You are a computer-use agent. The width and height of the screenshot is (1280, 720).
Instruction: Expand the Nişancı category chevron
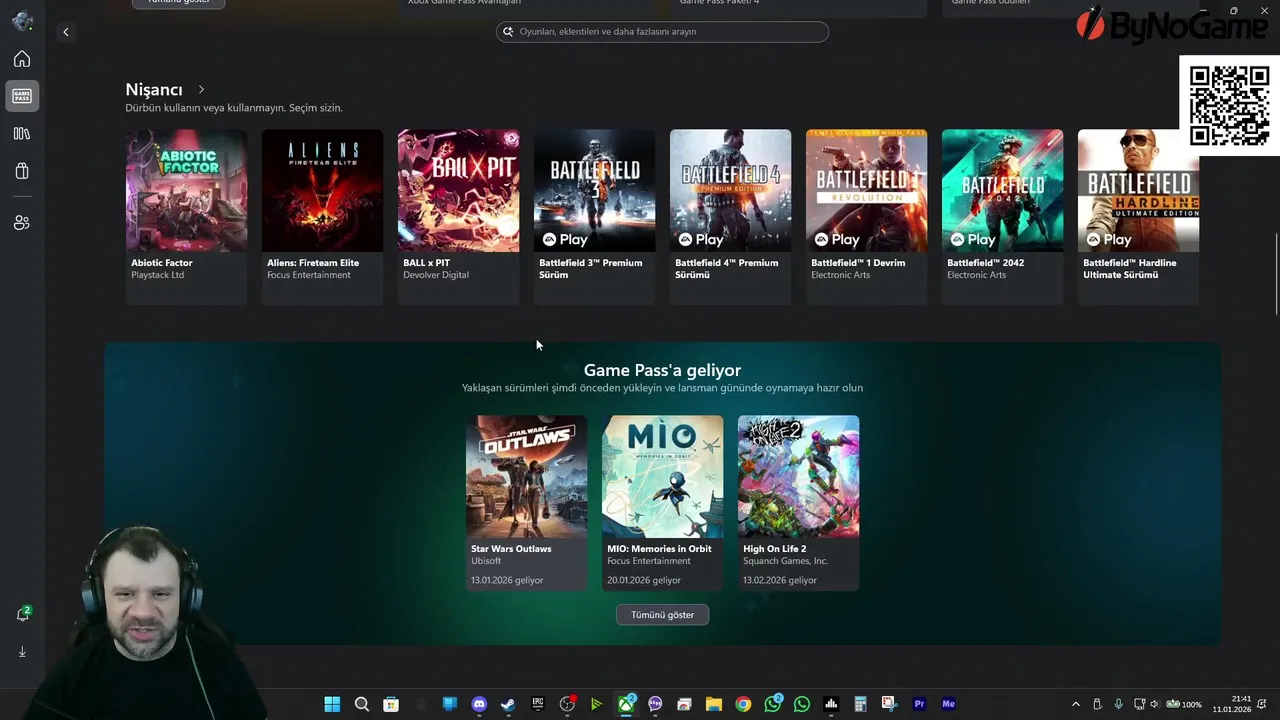(201, 90)
